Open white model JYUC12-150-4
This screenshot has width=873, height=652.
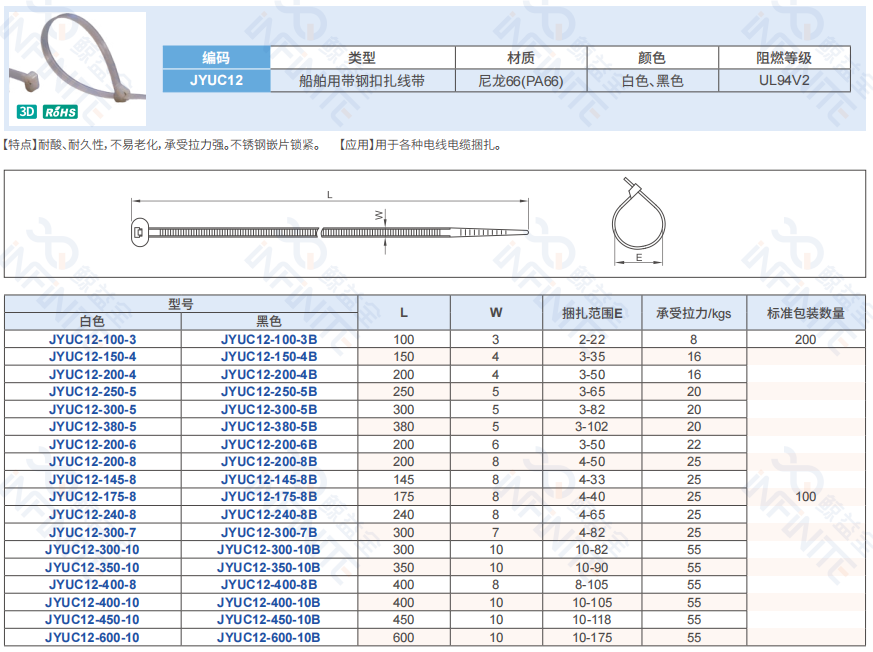coord(92,356)
